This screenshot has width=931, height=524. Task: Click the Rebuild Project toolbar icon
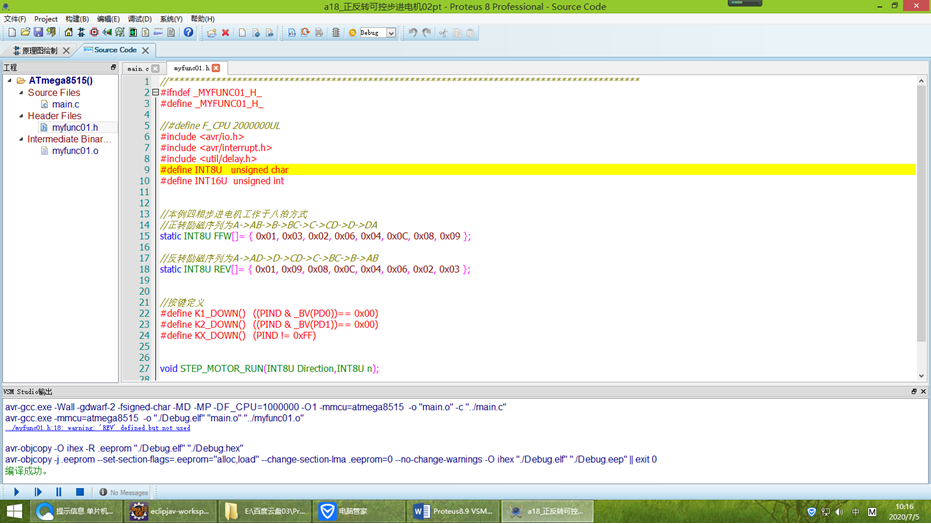coord(305,33)
